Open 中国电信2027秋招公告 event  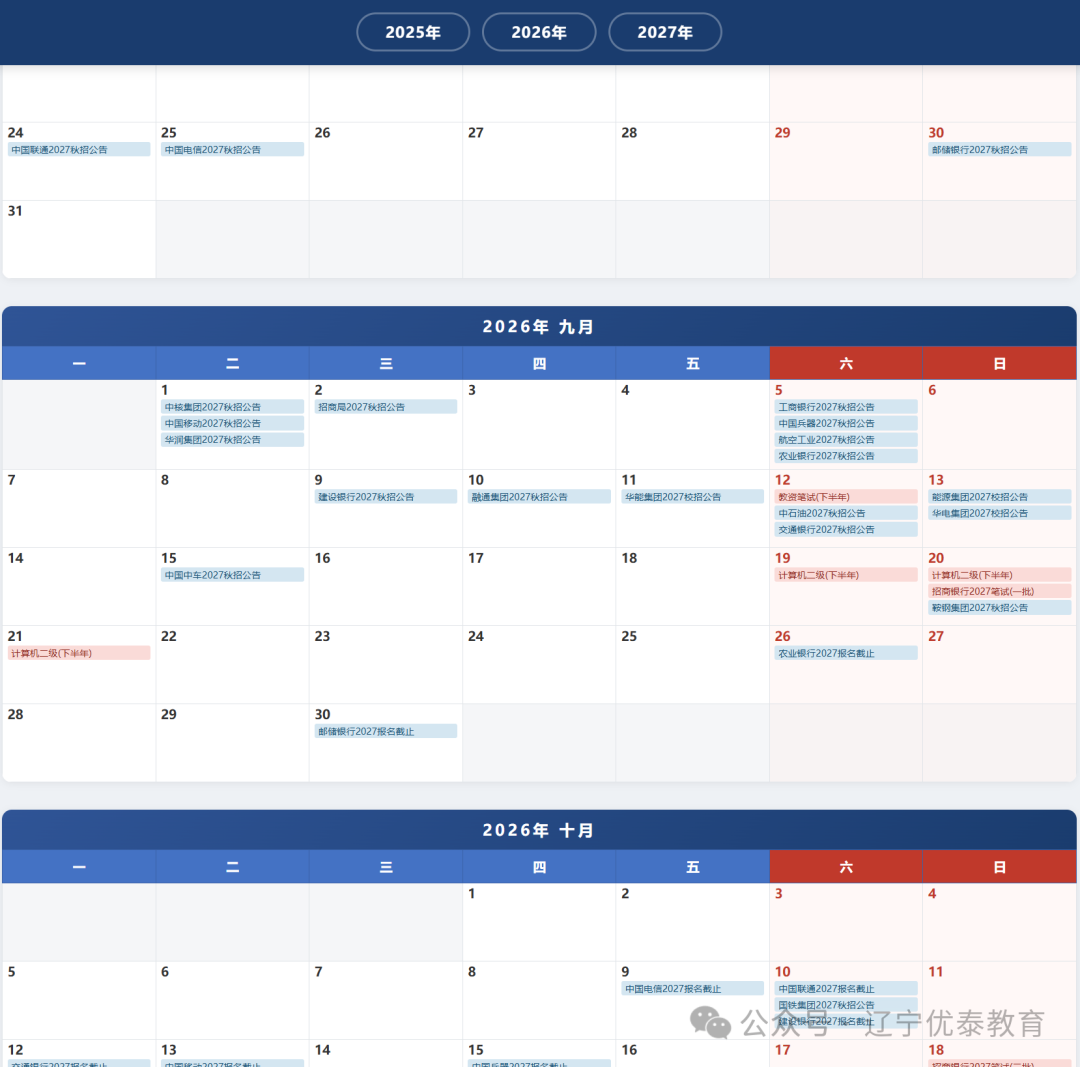233,149
